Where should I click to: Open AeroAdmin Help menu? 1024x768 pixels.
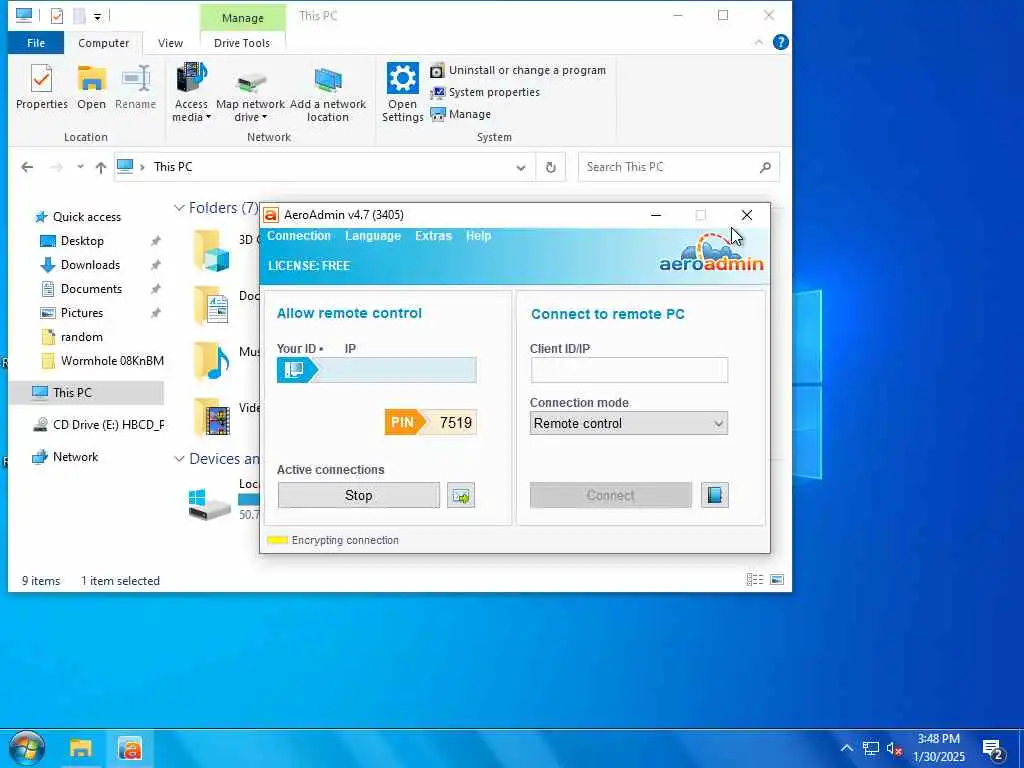[x=478, y=236]
